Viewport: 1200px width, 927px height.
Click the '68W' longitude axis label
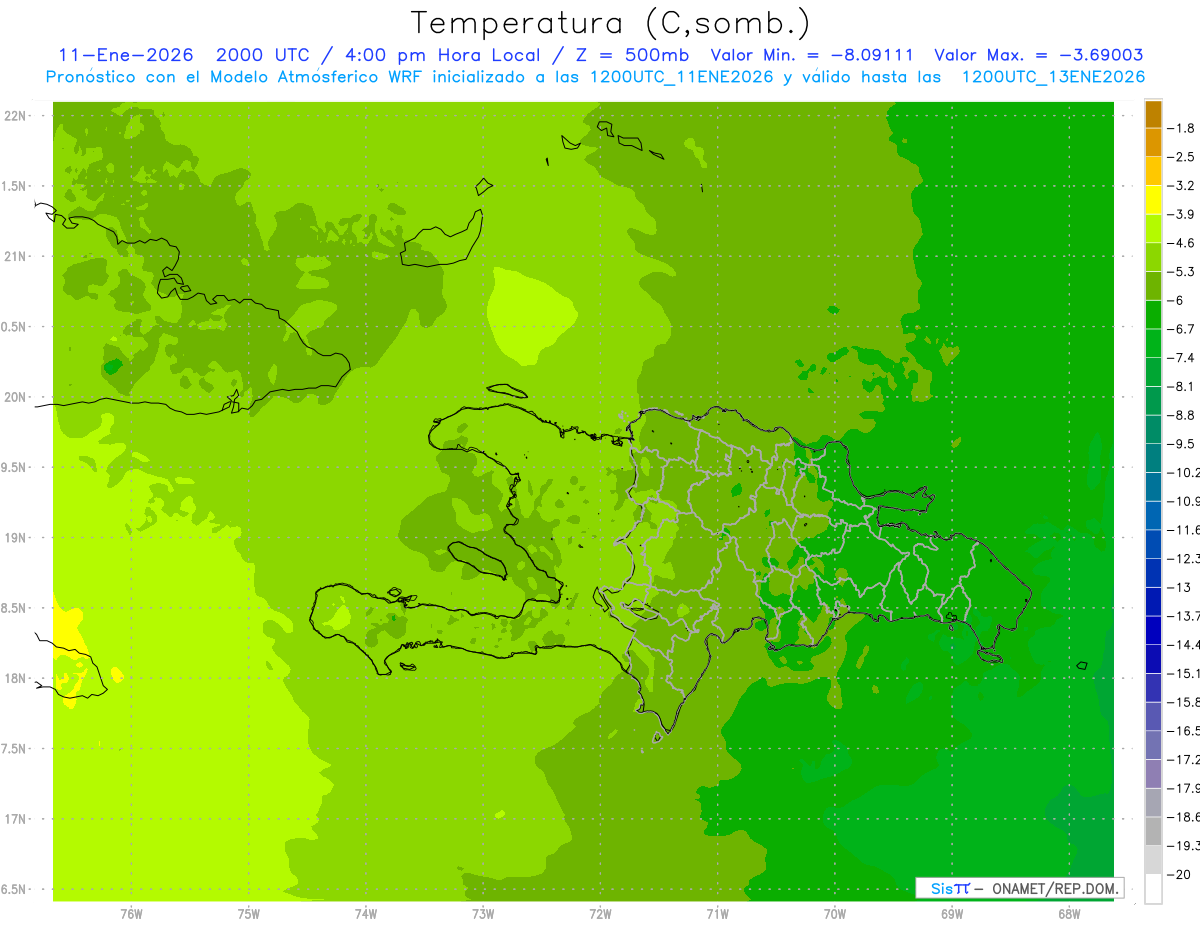point(1069,914)
